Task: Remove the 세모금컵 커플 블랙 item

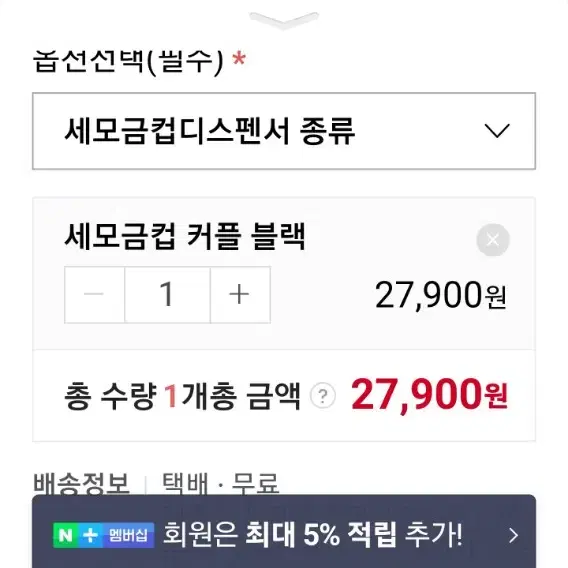Action: 493,240
